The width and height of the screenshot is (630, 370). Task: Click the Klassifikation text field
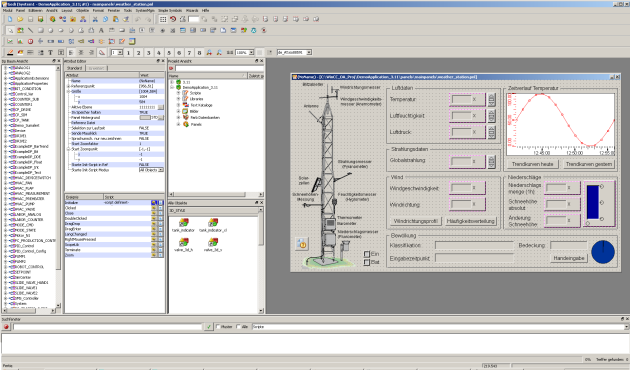474,245
